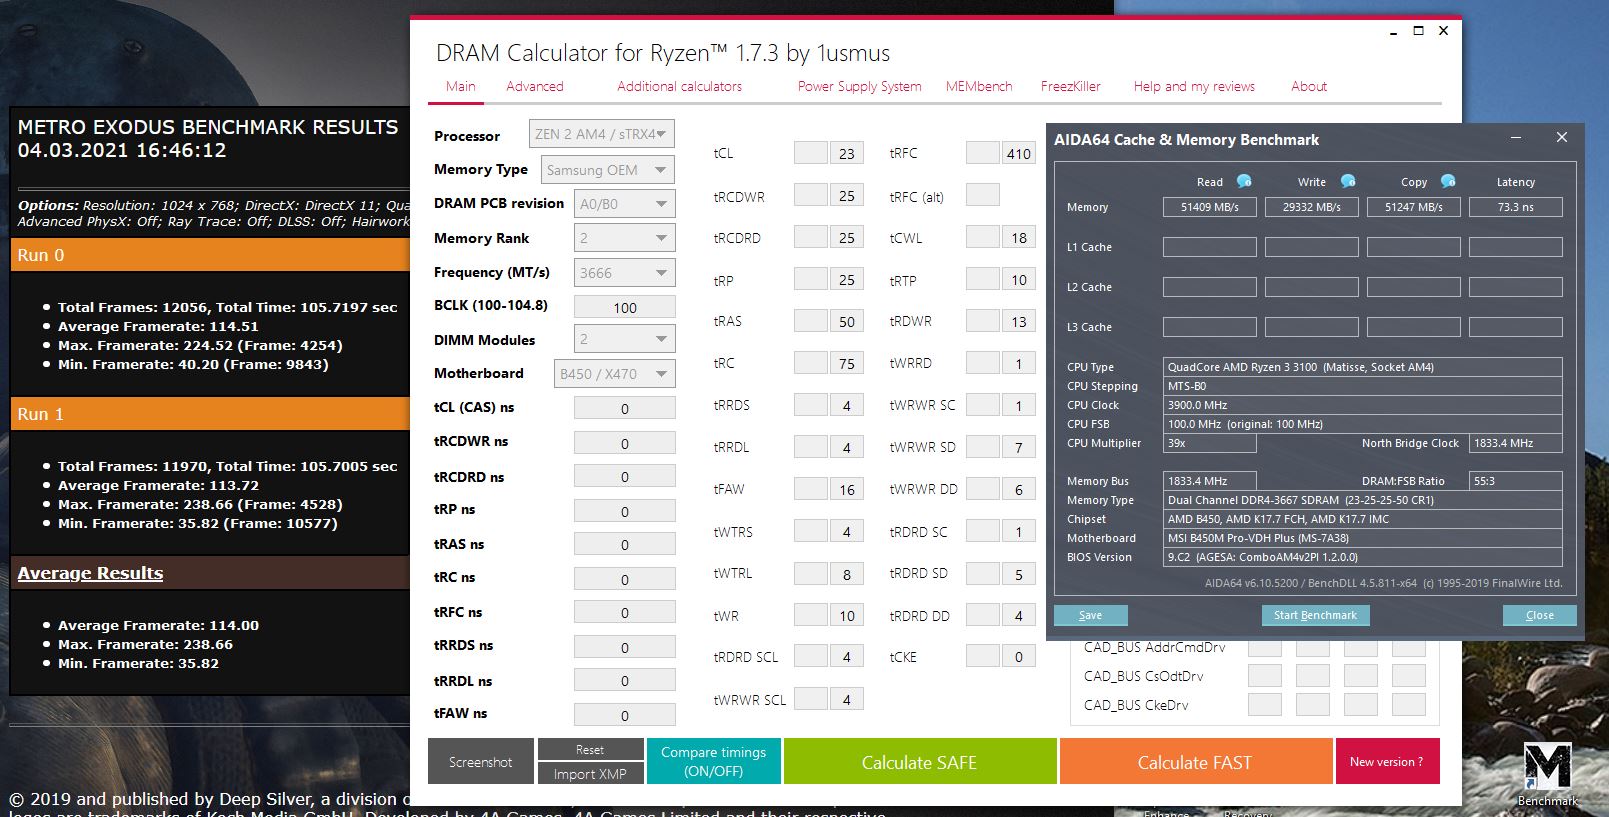The height and width of the screenshot is (817, 1609).
Task: Click the tCWL value field showing 18
Action: click(x=1019, y=238)
